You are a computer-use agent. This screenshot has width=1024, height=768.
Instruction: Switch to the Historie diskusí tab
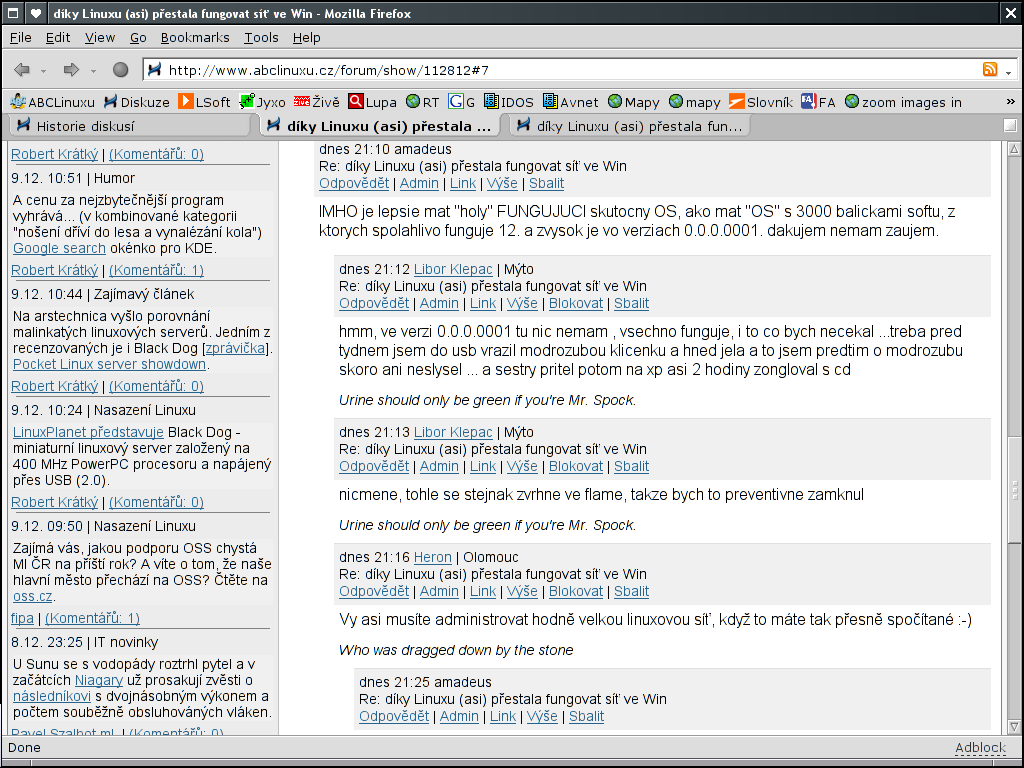[x=85, y=126]
